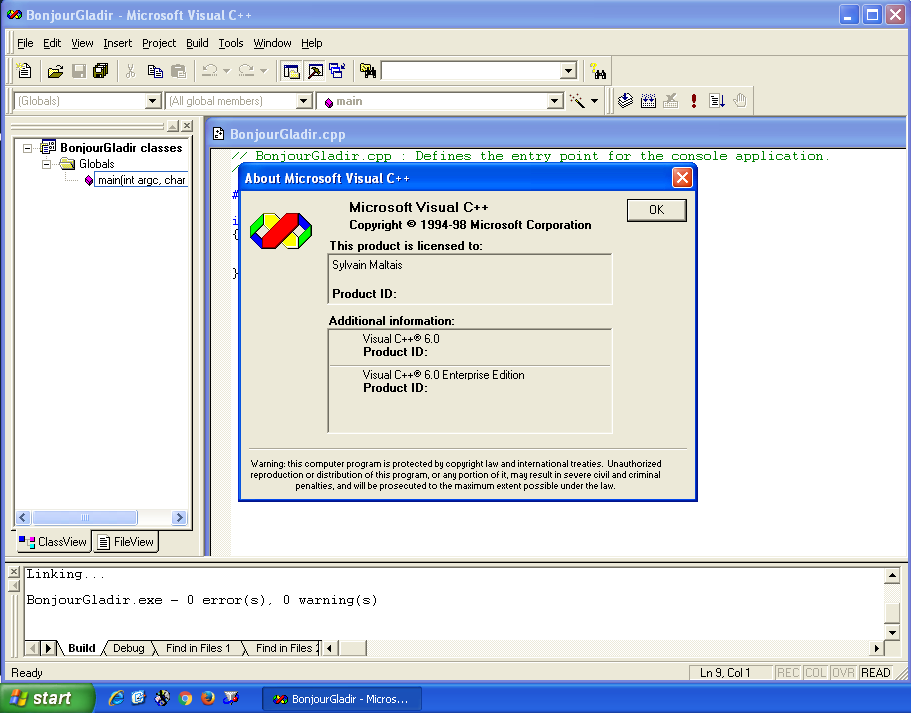
Task: Select the Find in Files 1 tab
Action: coord(198,648)
